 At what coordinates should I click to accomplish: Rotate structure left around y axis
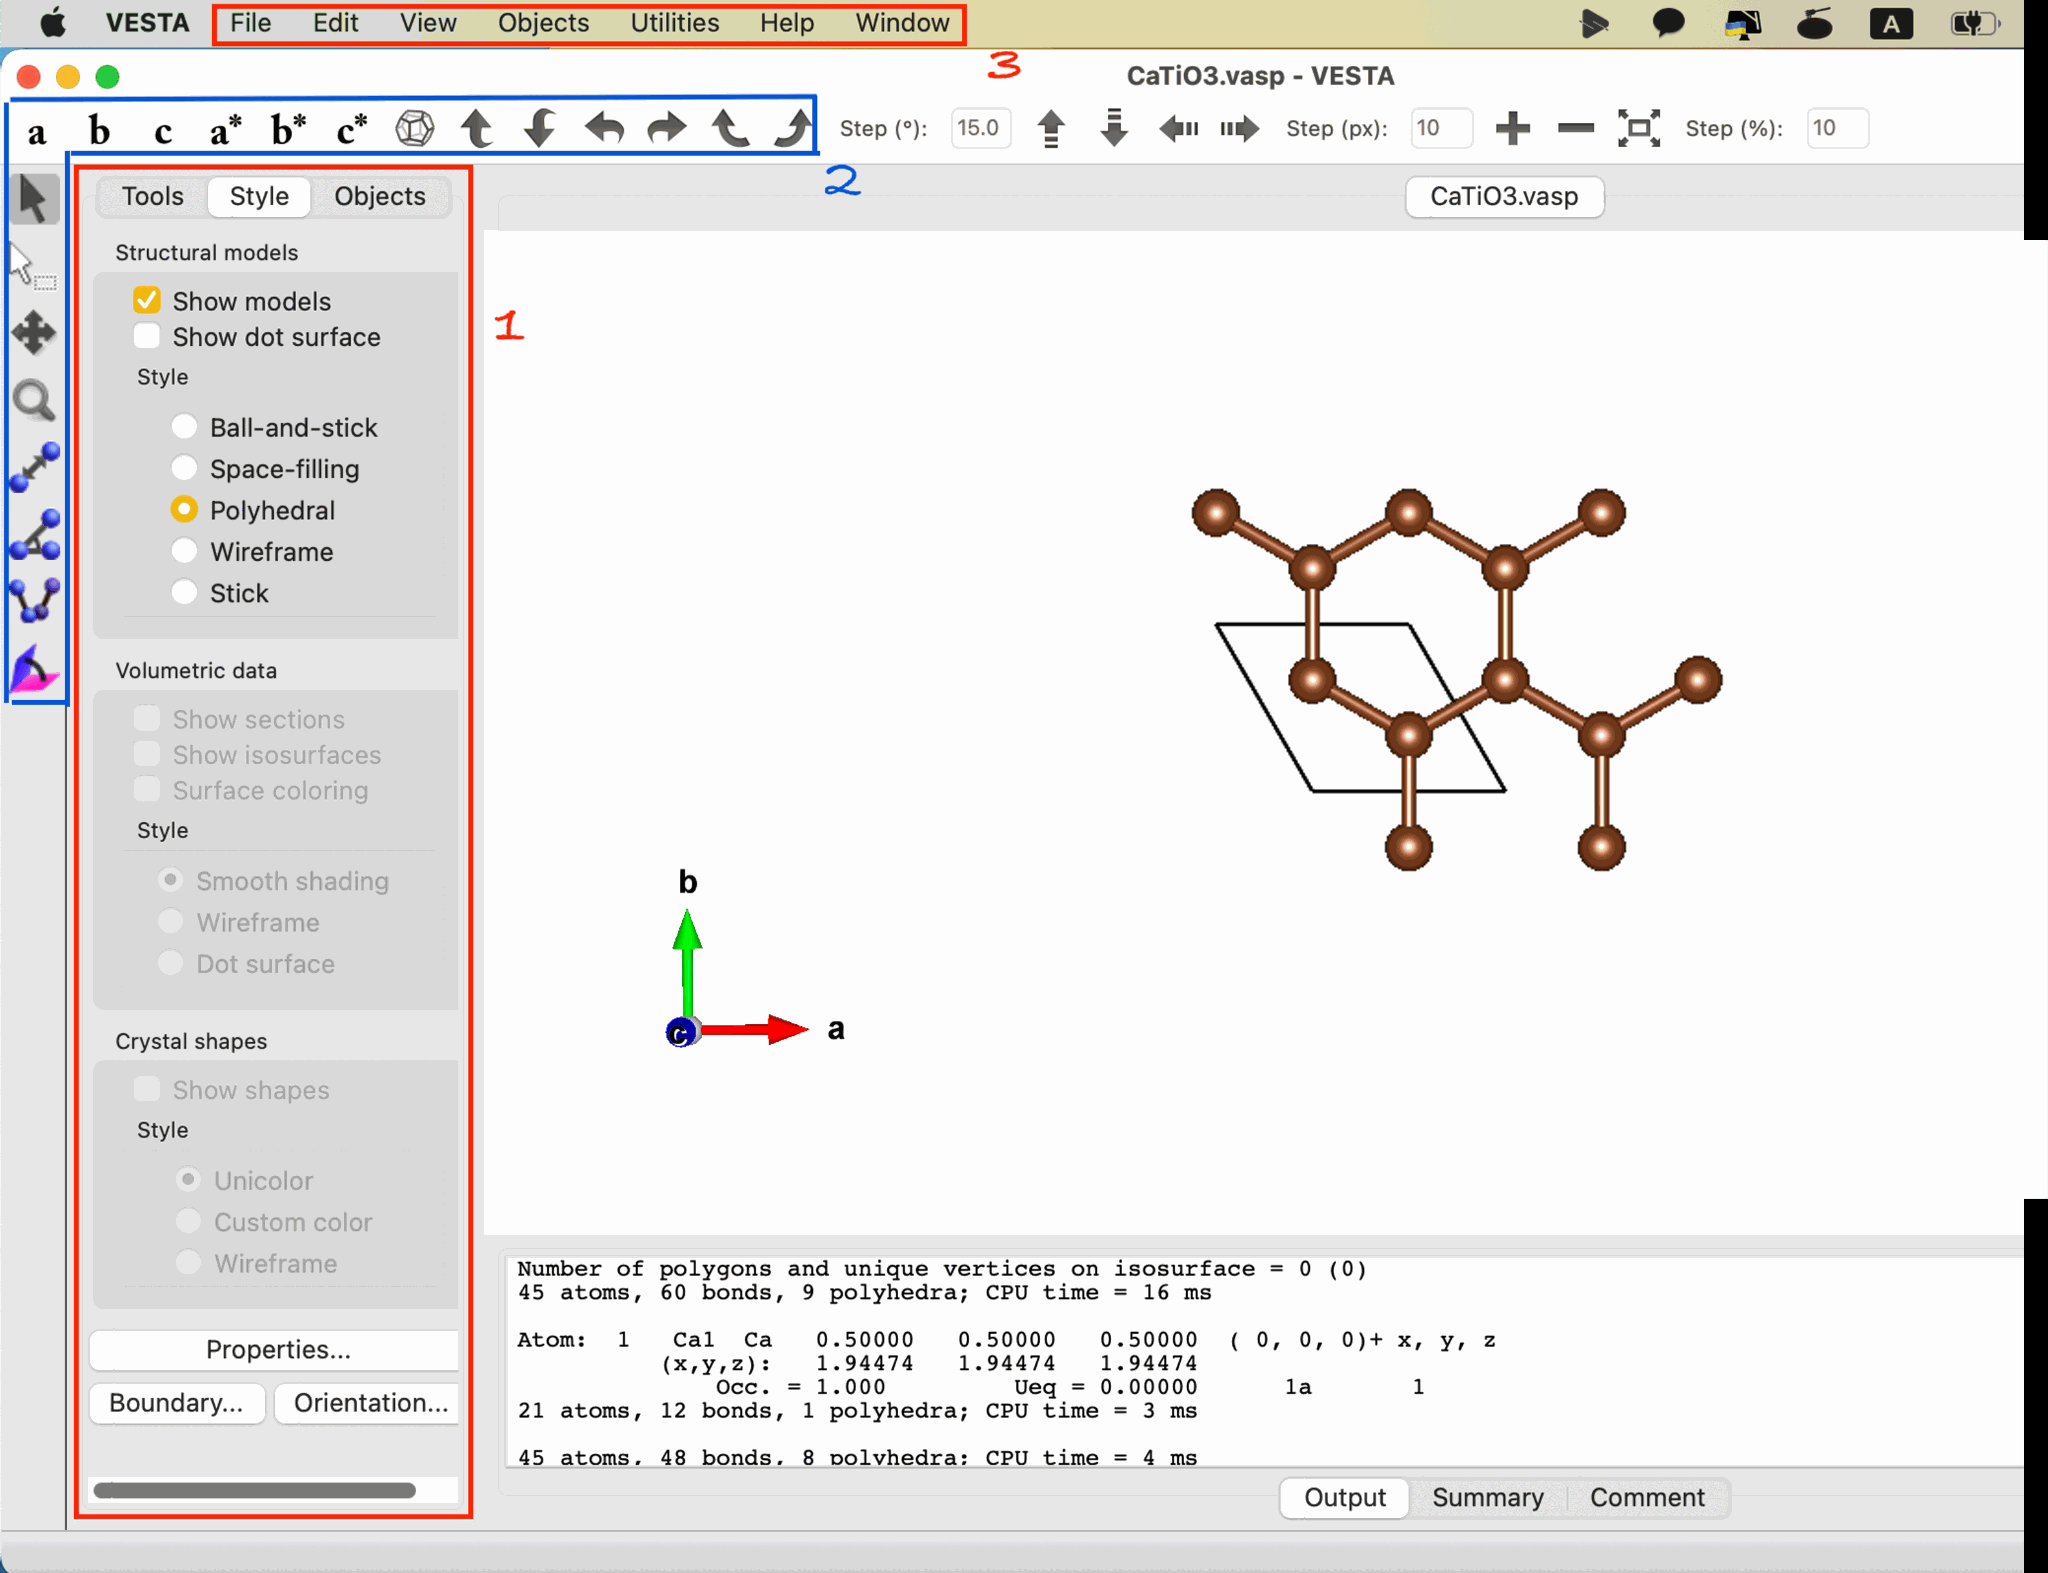pyautogui.click(x=604, y=128)
